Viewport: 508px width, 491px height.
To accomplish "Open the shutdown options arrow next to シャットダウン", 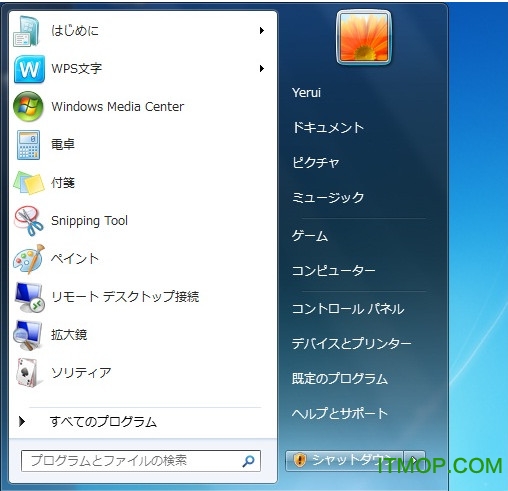I will (x=414, y=460).
